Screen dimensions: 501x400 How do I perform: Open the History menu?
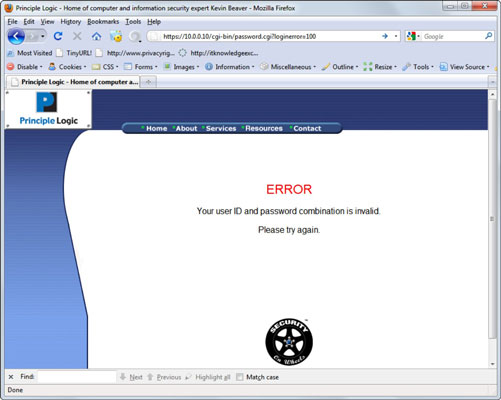click(71, 22)
